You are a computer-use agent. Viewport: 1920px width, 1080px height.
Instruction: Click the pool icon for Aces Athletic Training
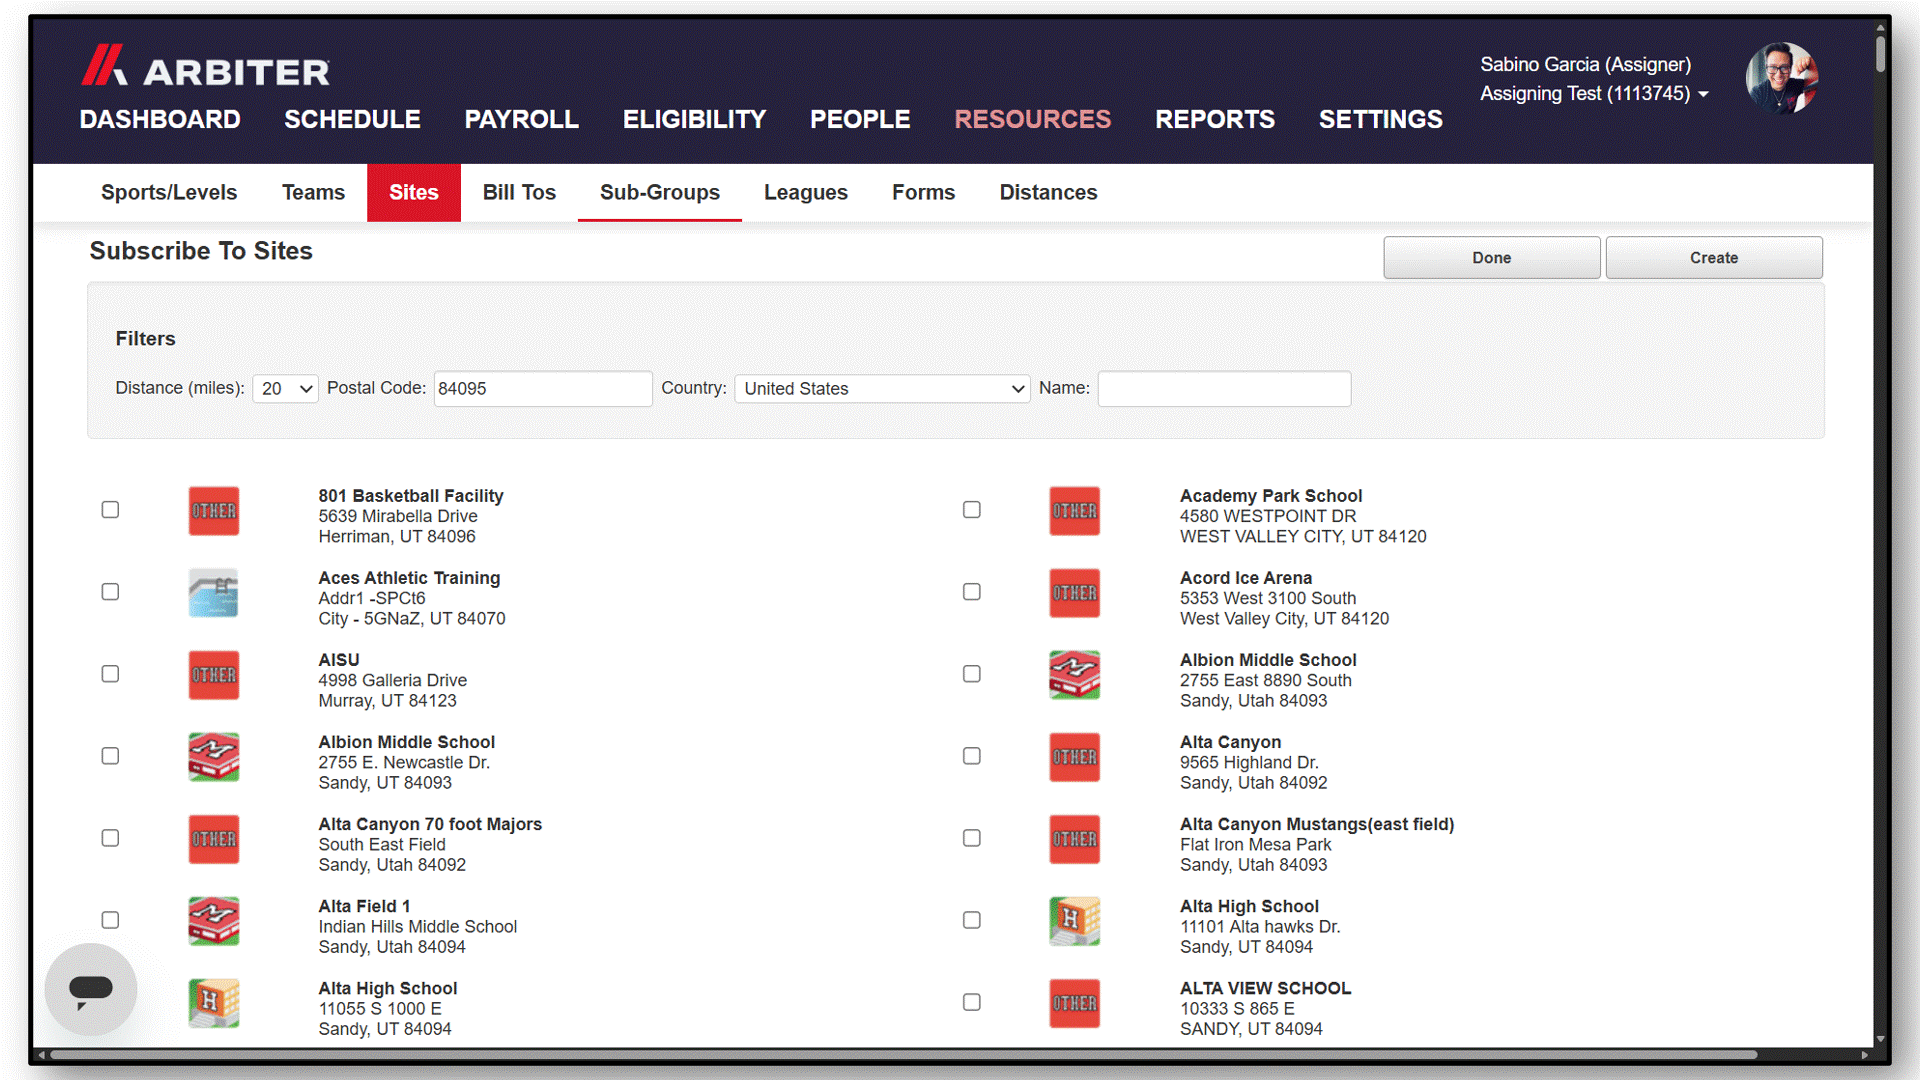point(214,593)
